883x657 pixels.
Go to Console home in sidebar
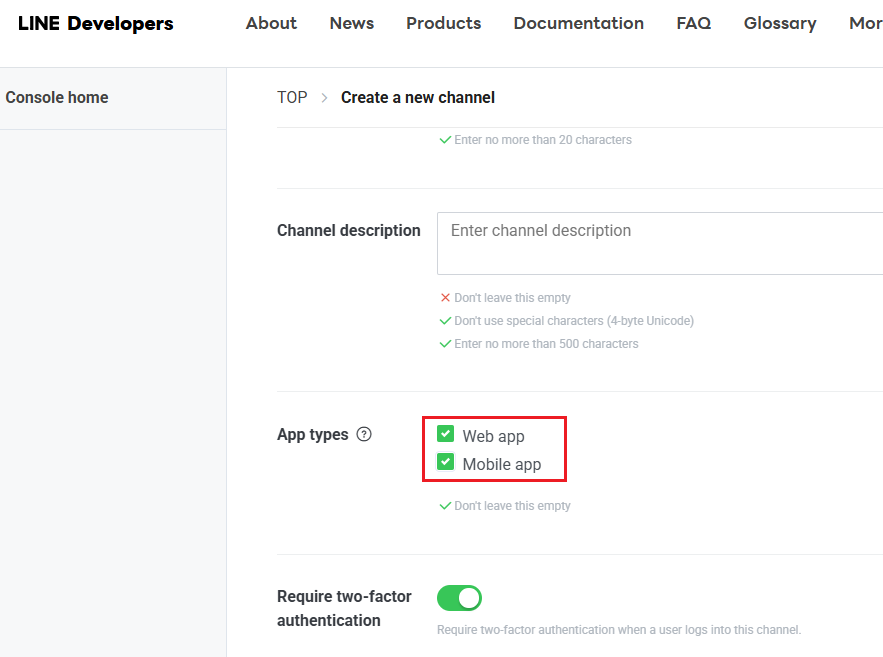point(57,98)
